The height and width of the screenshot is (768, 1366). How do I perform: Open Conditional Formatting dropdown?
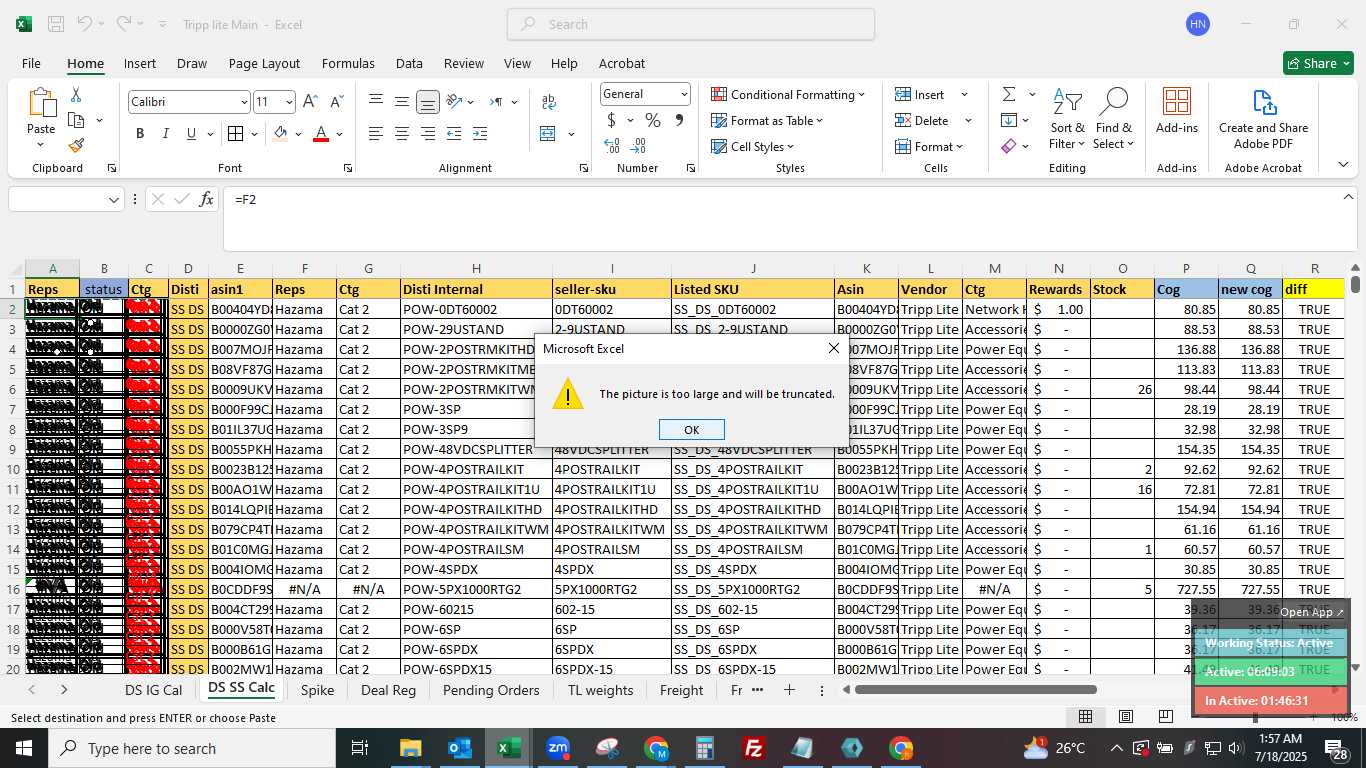coord(787,94)
